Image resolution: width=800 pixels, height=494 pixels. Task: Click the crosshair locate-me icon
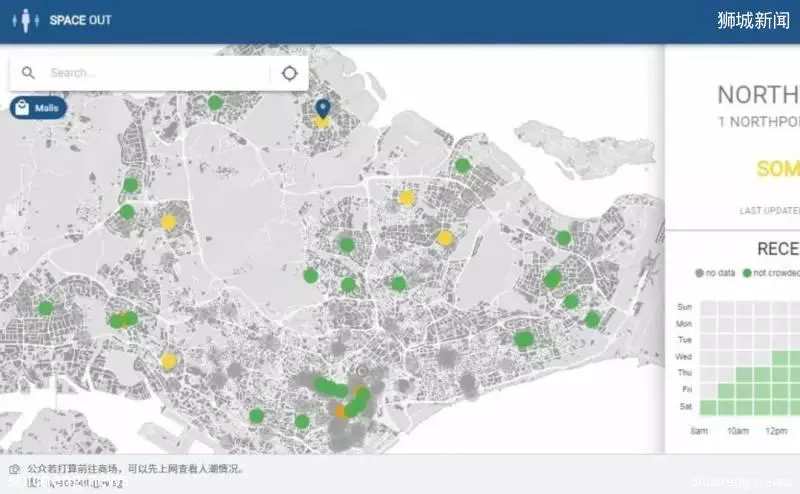coord(289,73)
